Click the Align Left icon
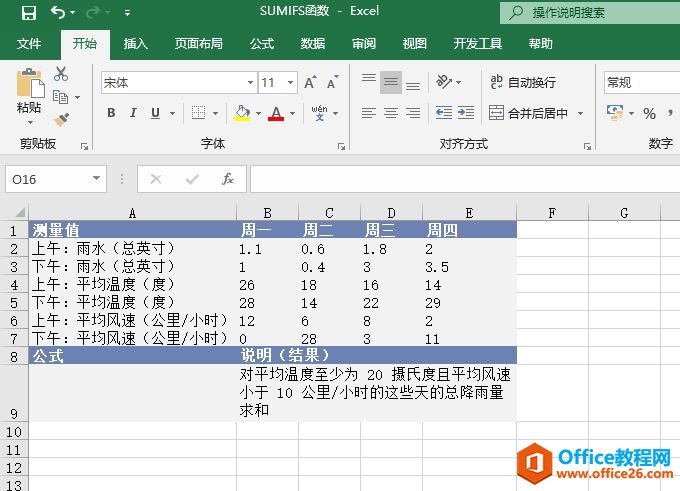The width and height of the screenshot is (680, 491). (x=369, y=113)
